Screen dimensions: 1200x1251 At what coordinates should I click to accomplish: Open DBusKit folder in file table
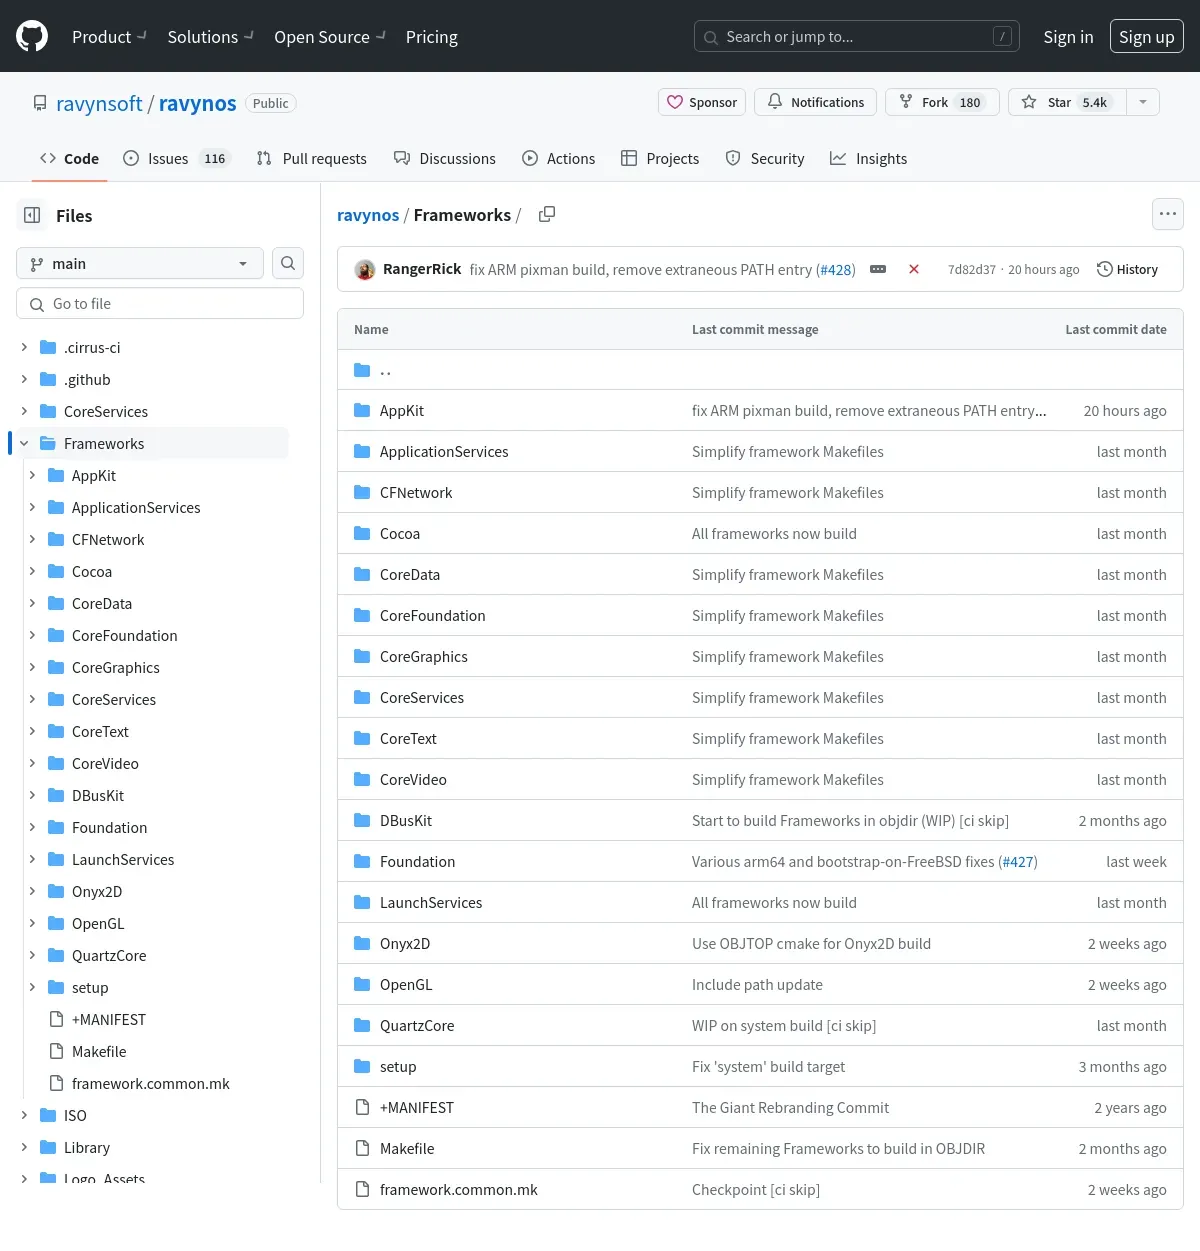click(406, 820)
